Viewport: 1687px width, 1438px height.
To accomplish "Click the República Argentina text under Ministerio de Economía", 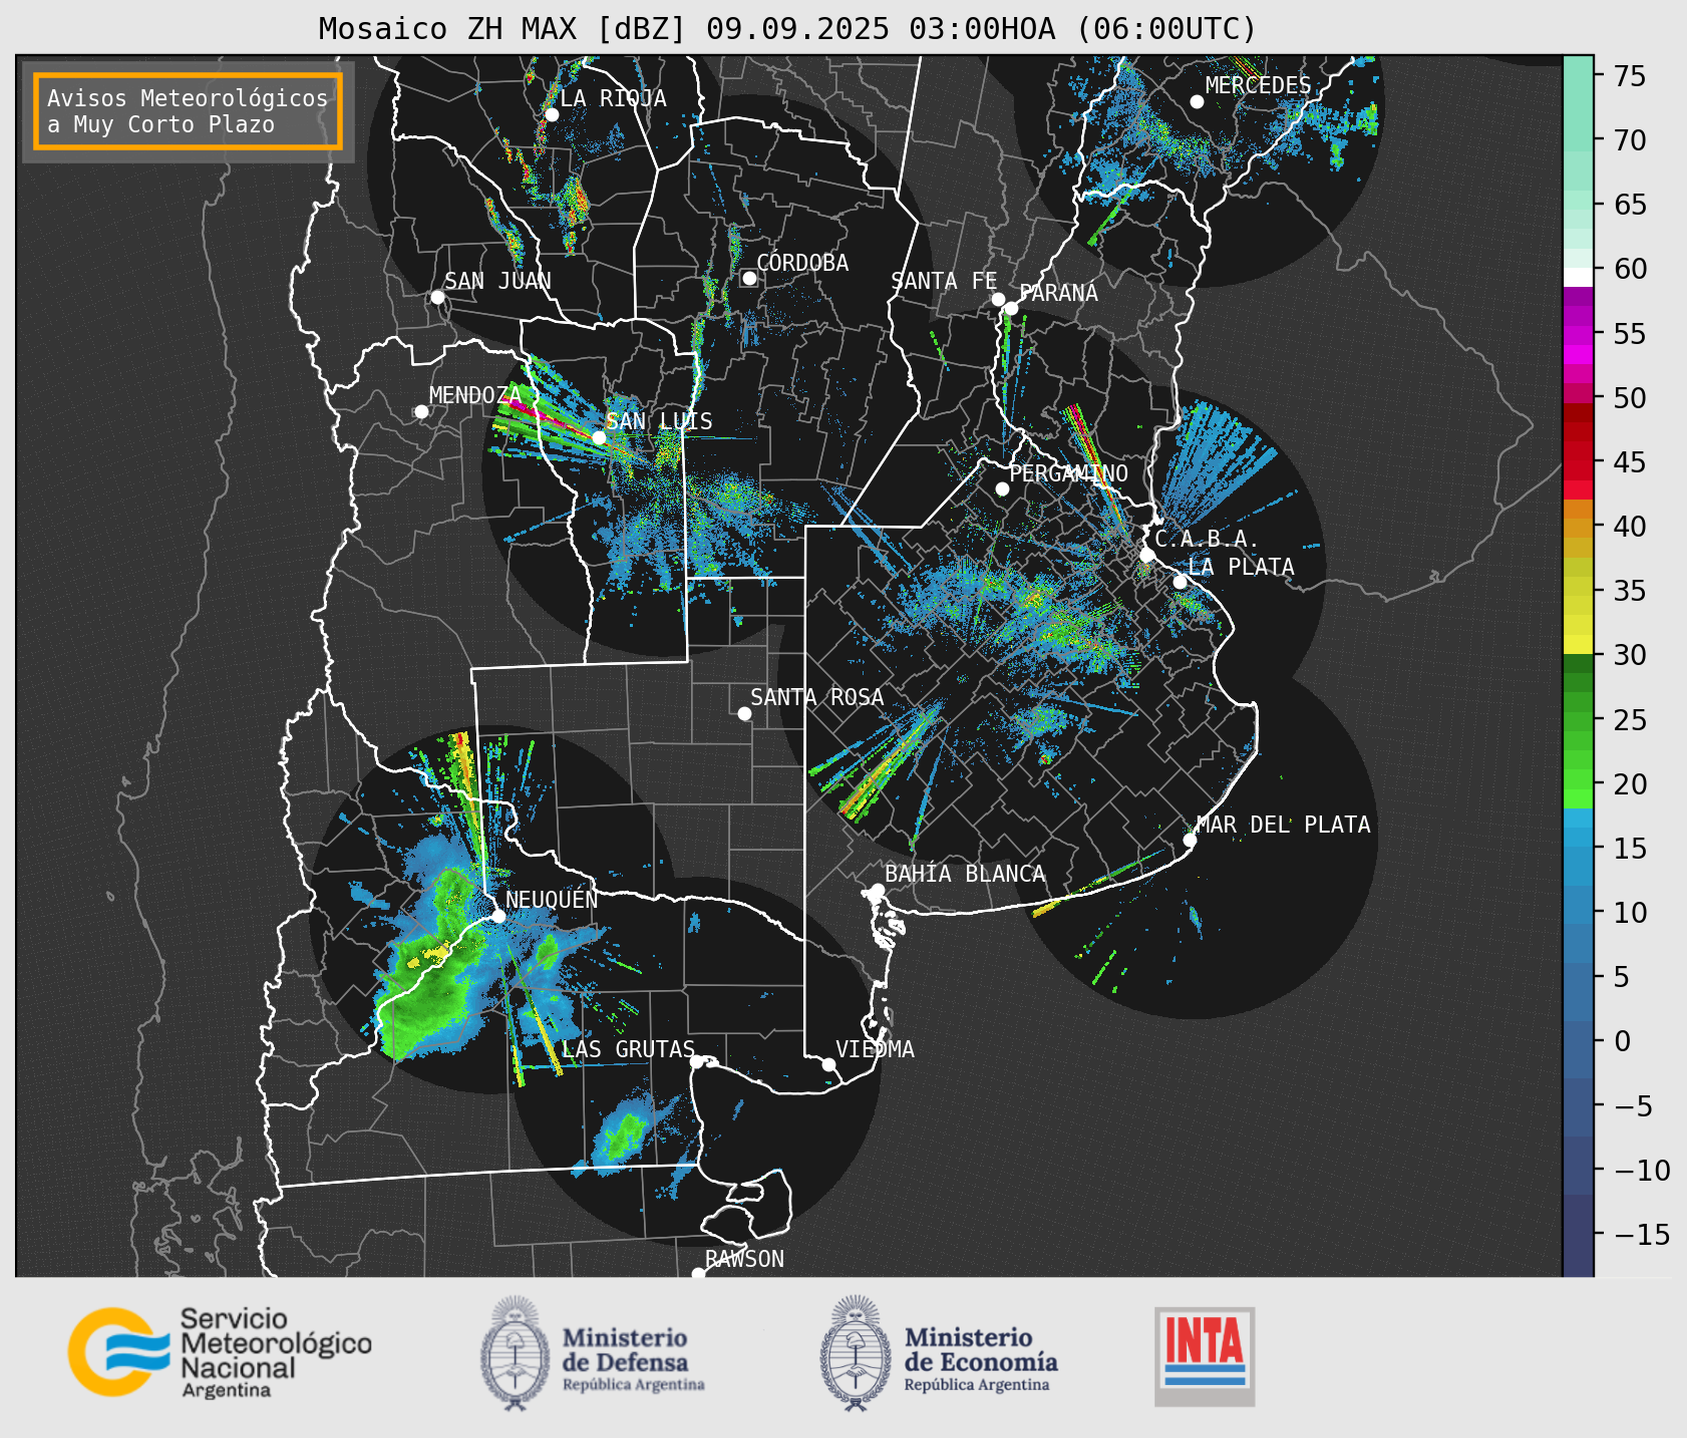I will coord(977,1385).
